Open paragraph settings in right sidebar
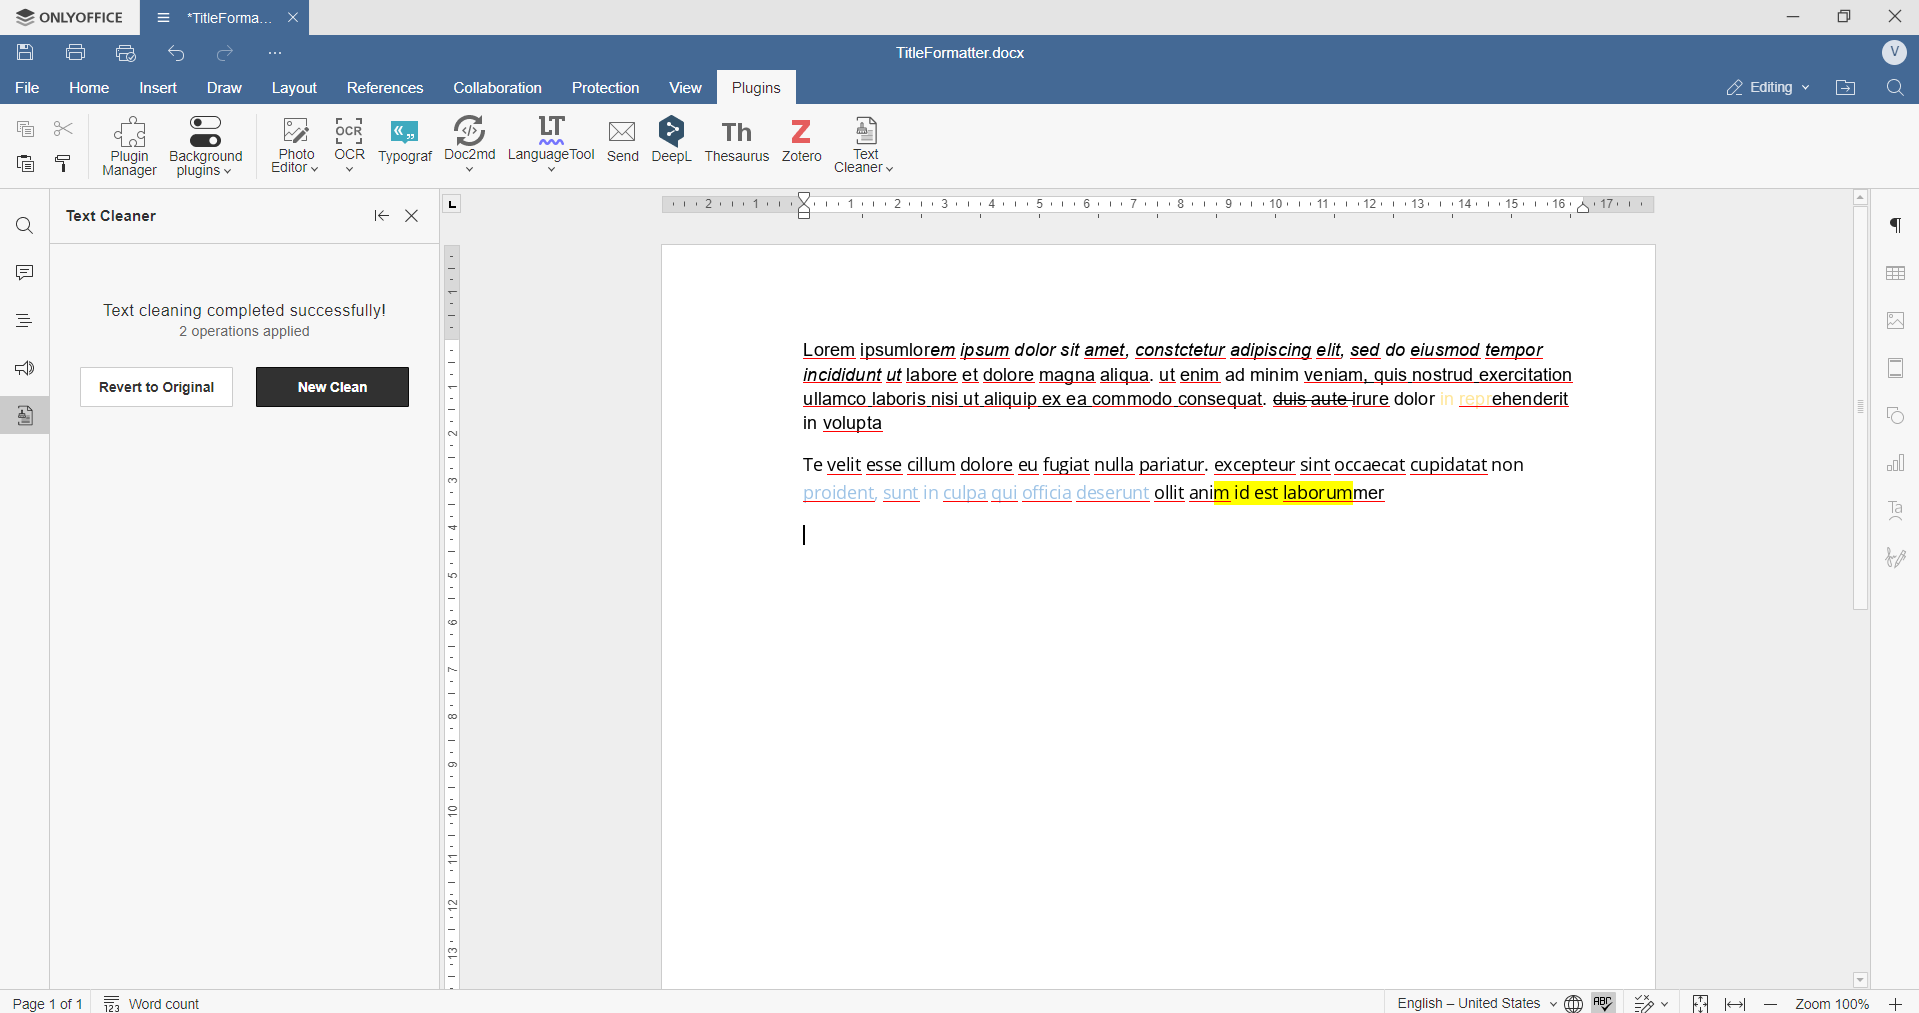 [1896, 226]
